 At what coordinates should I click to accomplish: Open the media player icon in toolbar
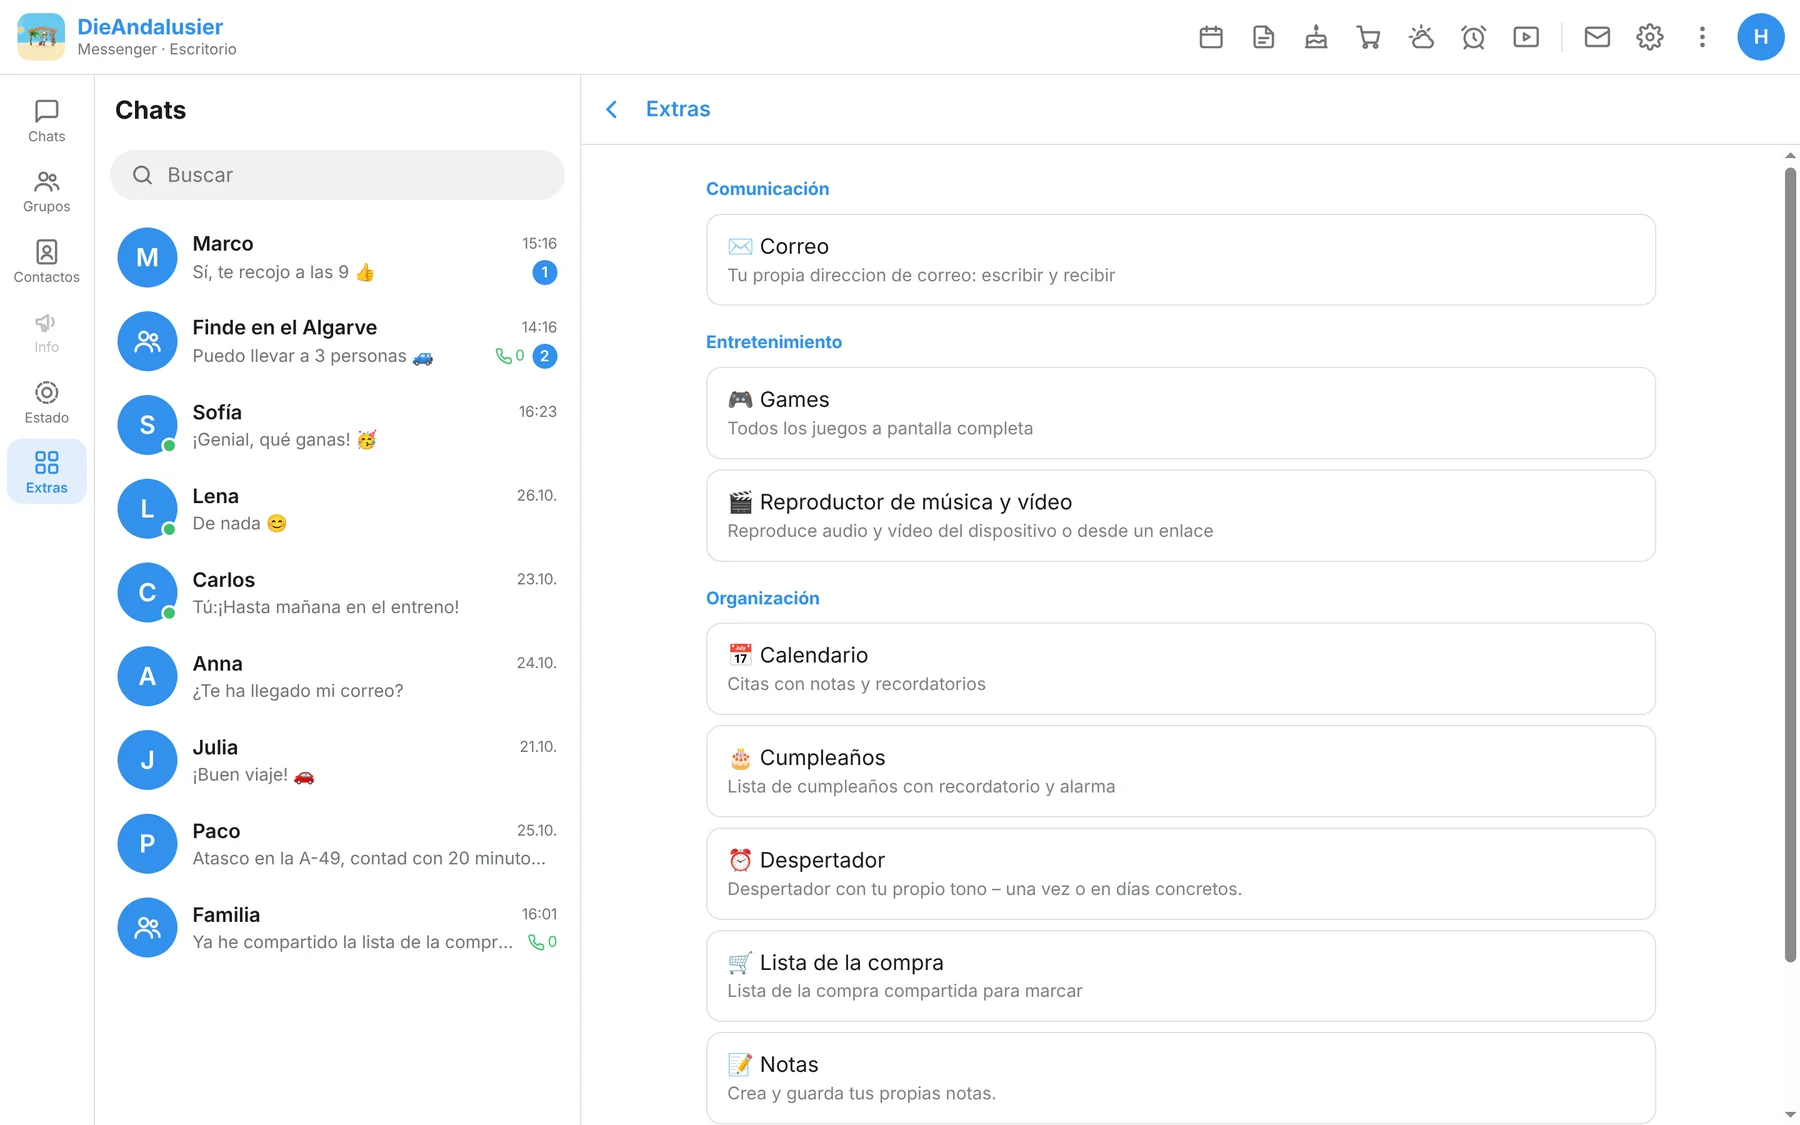[1526, 37]
